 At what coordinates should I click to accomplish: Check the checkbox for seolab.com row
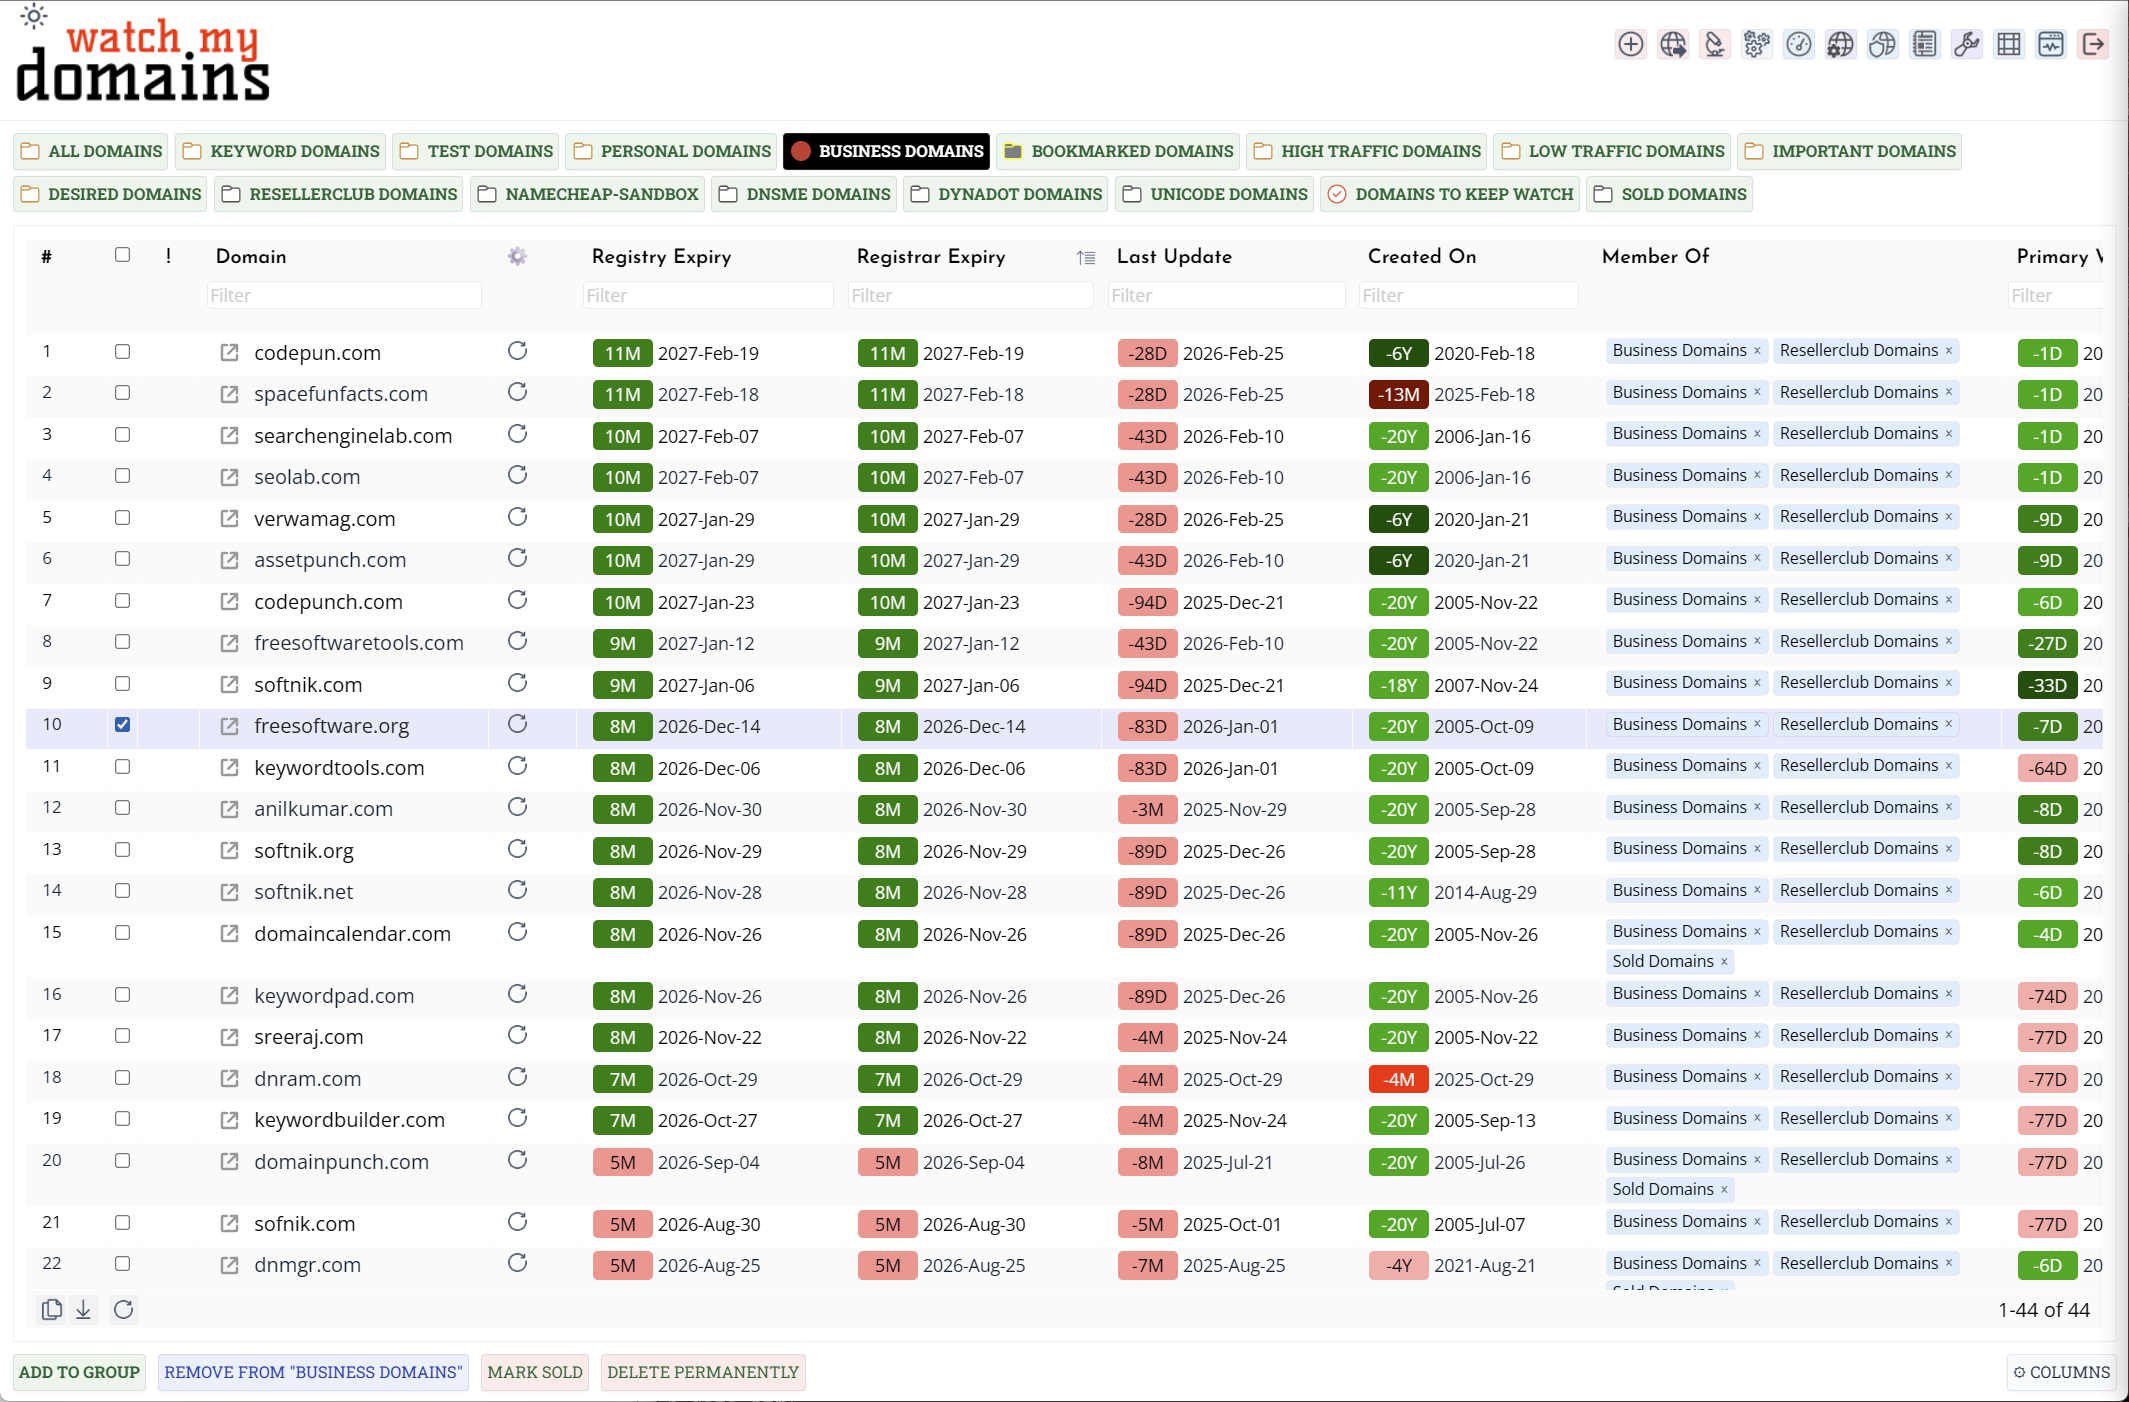point(122,476)
